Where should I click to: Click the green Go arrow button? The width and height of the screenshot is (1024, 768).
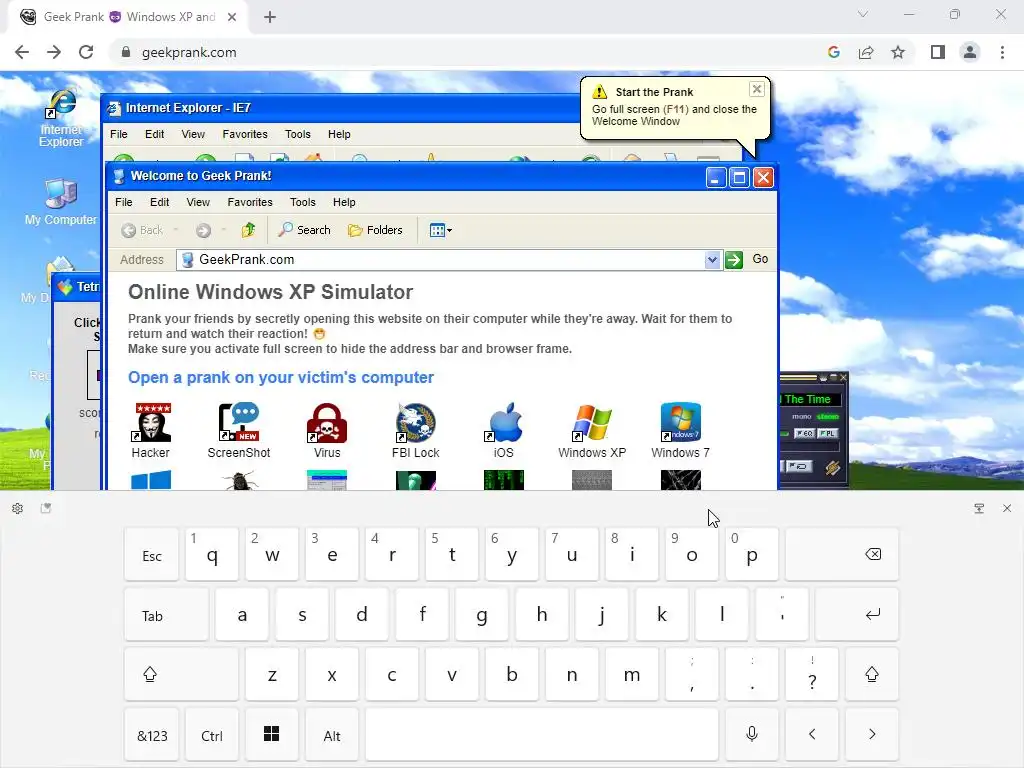[734, 260]
